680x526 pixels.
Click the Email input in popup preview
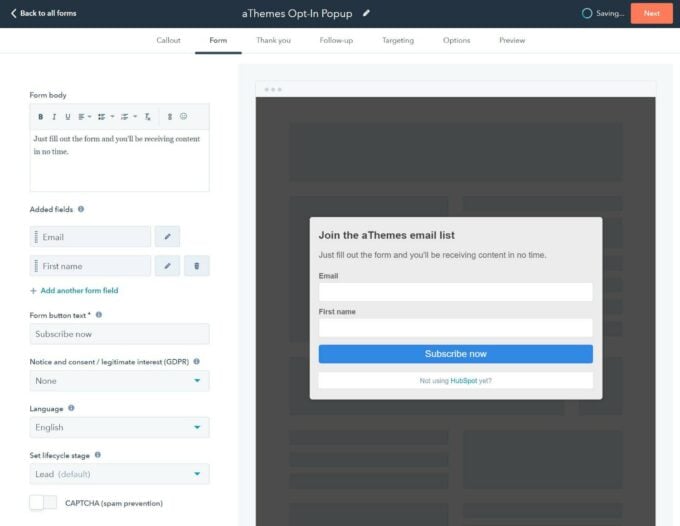[x=455, y=292]
